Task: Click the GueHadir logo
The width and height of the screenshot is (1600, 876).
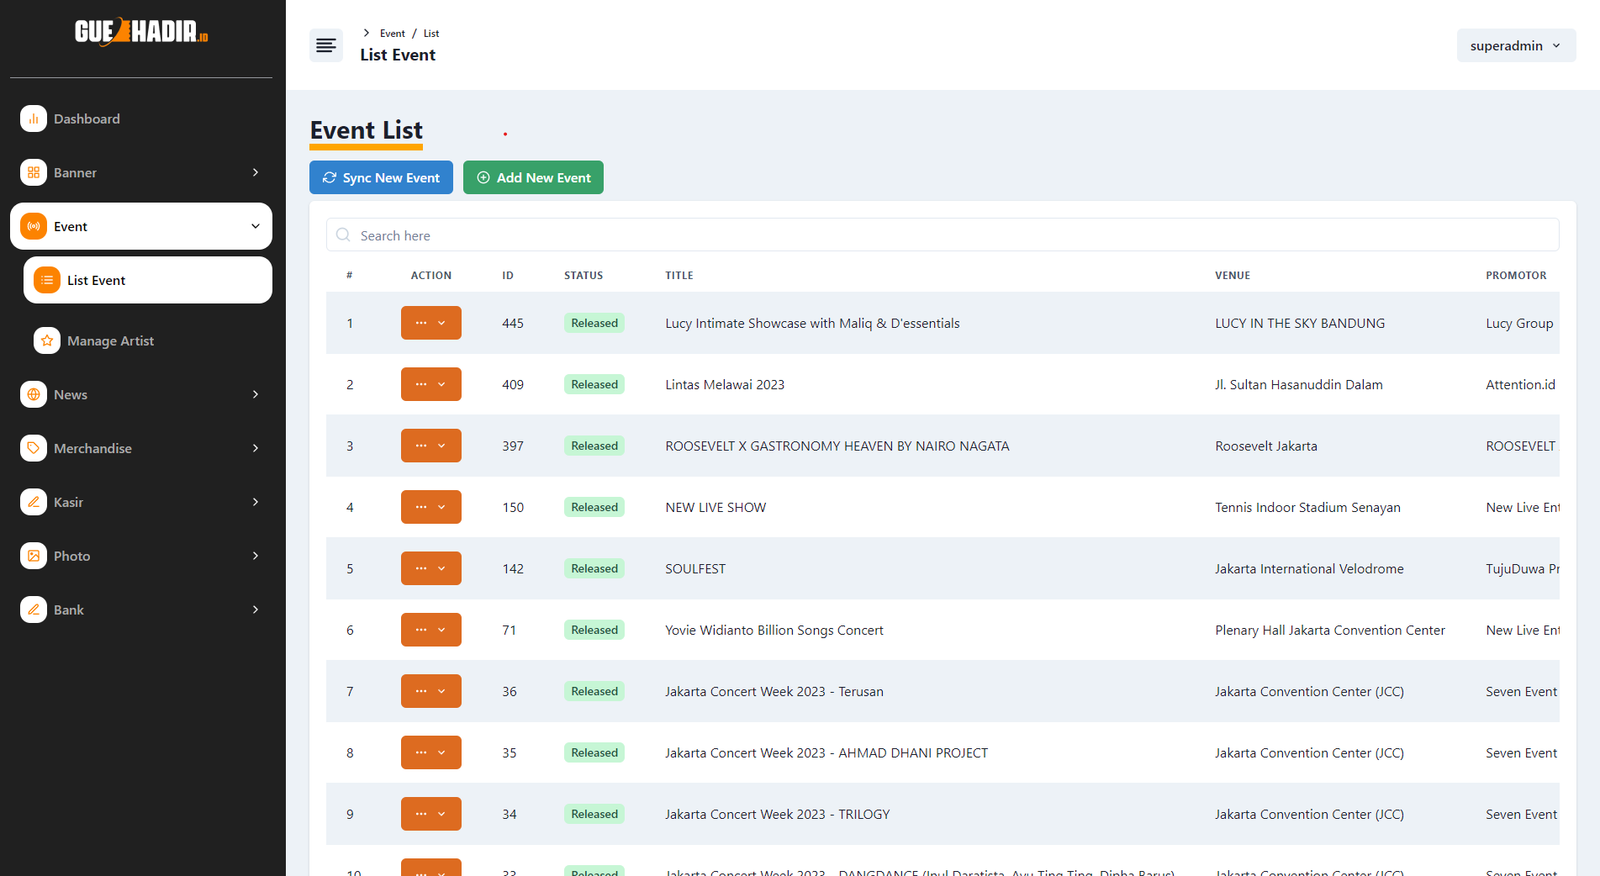Action: tap(141, 32)
